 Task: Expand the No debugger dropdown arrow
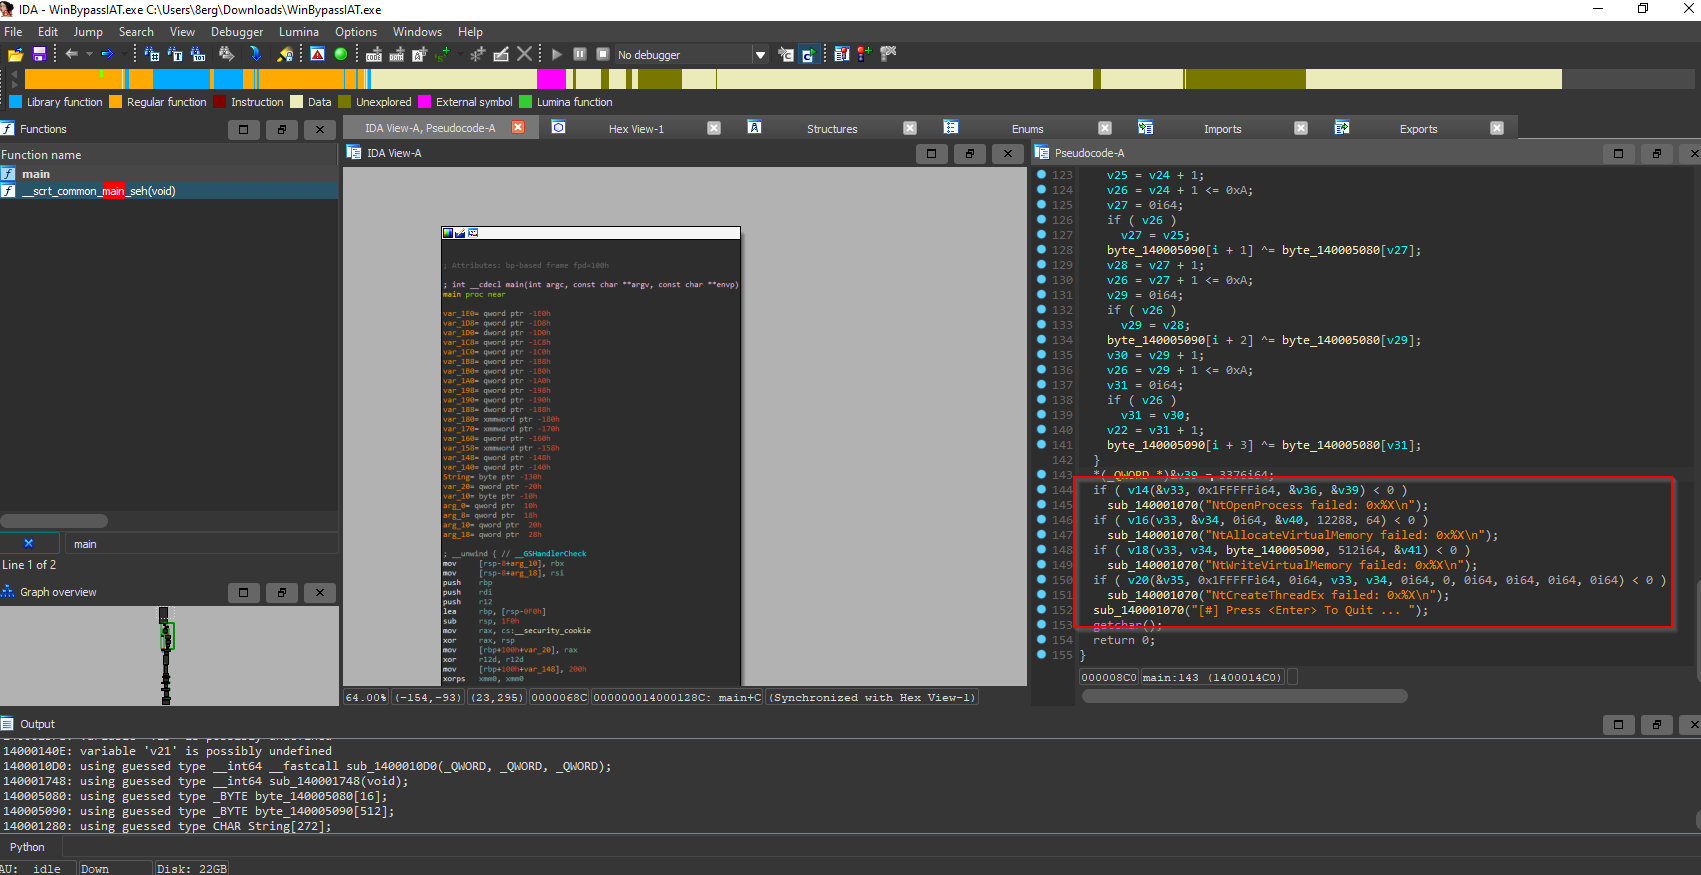[x=760, y=55]
